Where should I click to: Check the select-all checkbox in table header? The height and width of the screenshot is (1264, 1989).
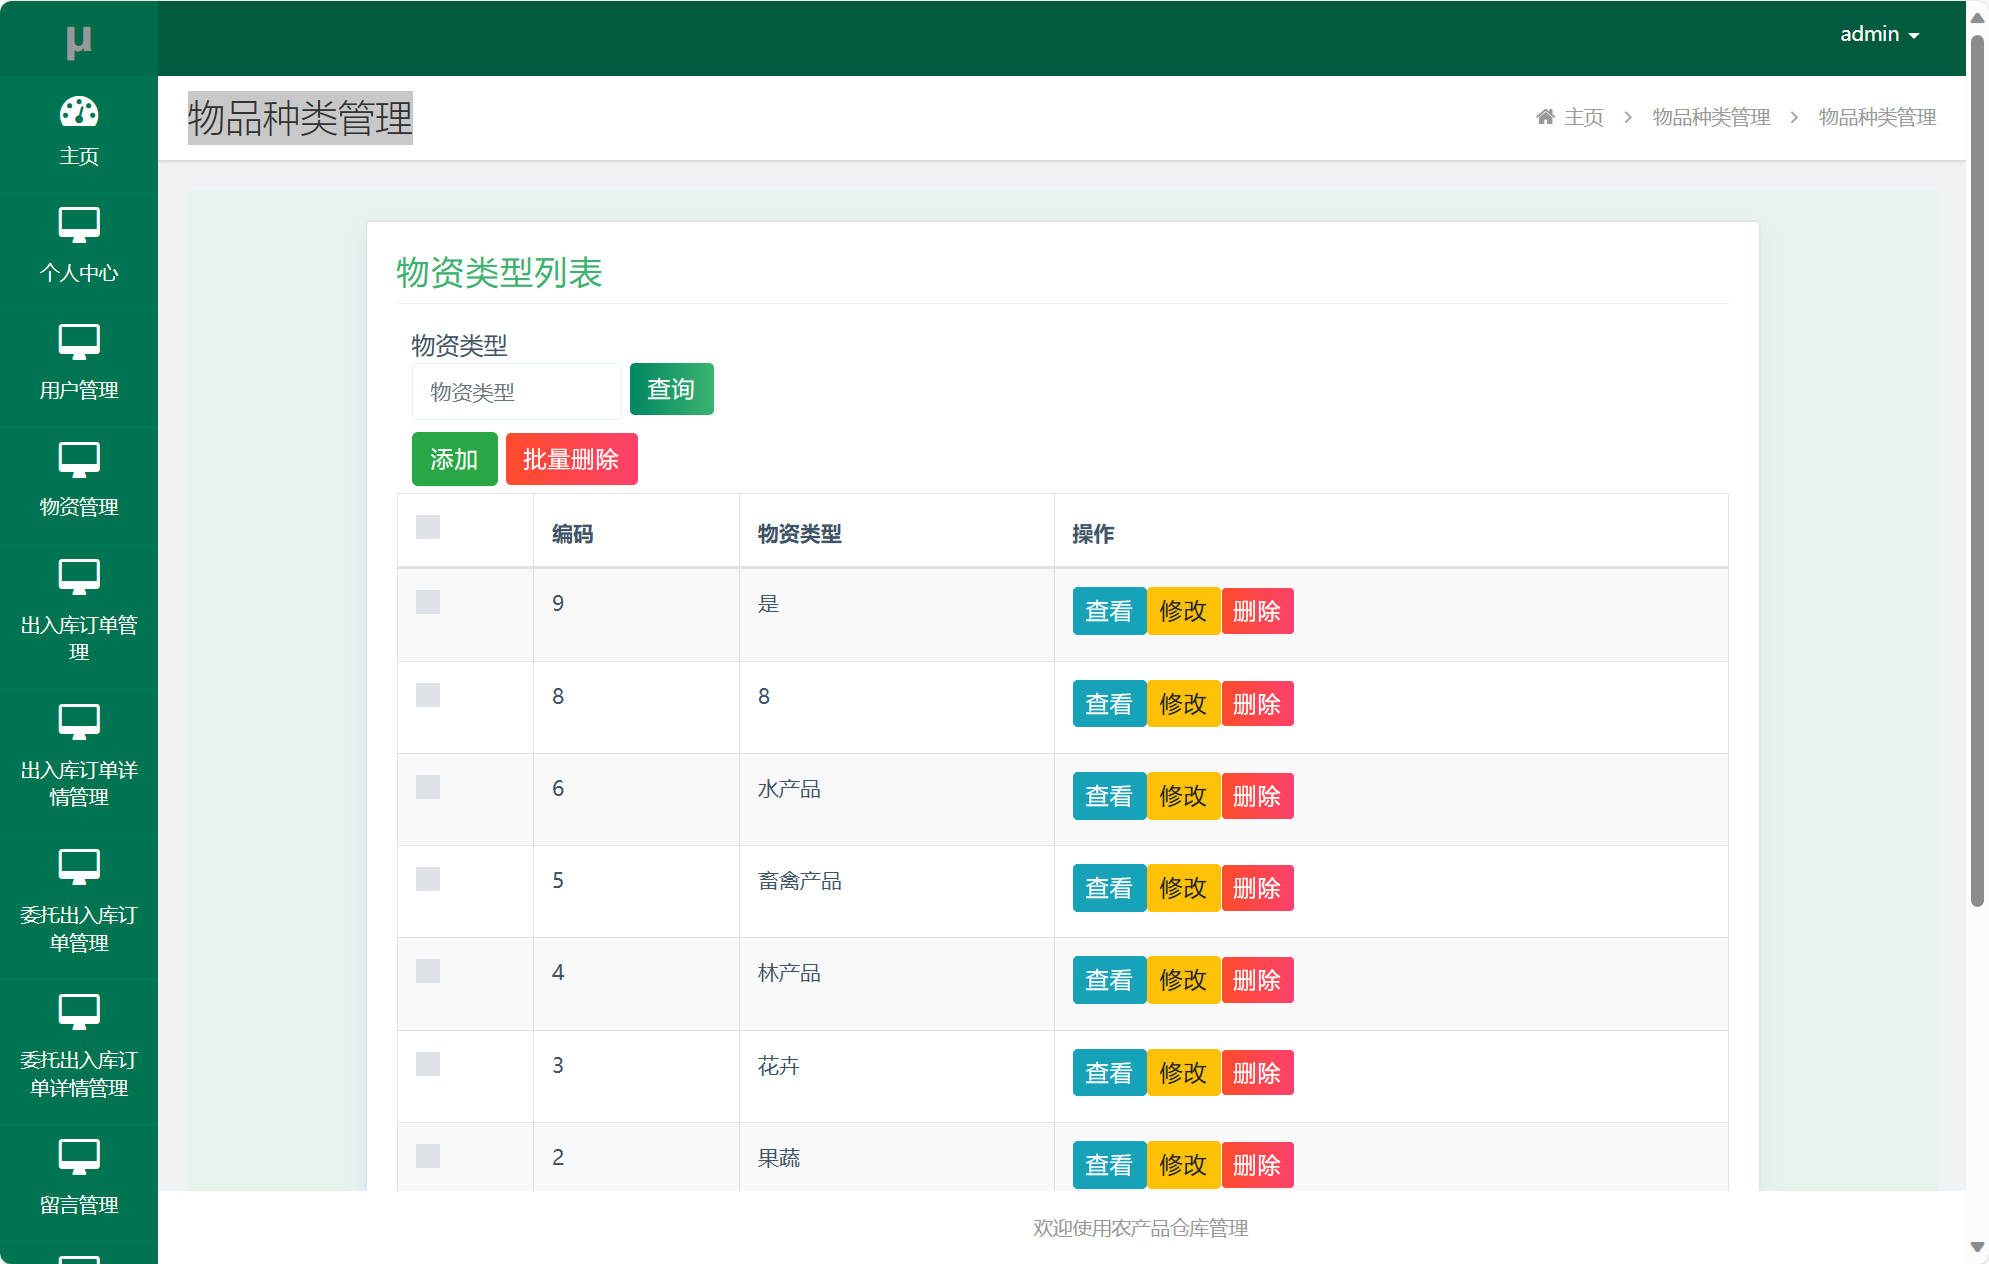[x=428, y=527]
